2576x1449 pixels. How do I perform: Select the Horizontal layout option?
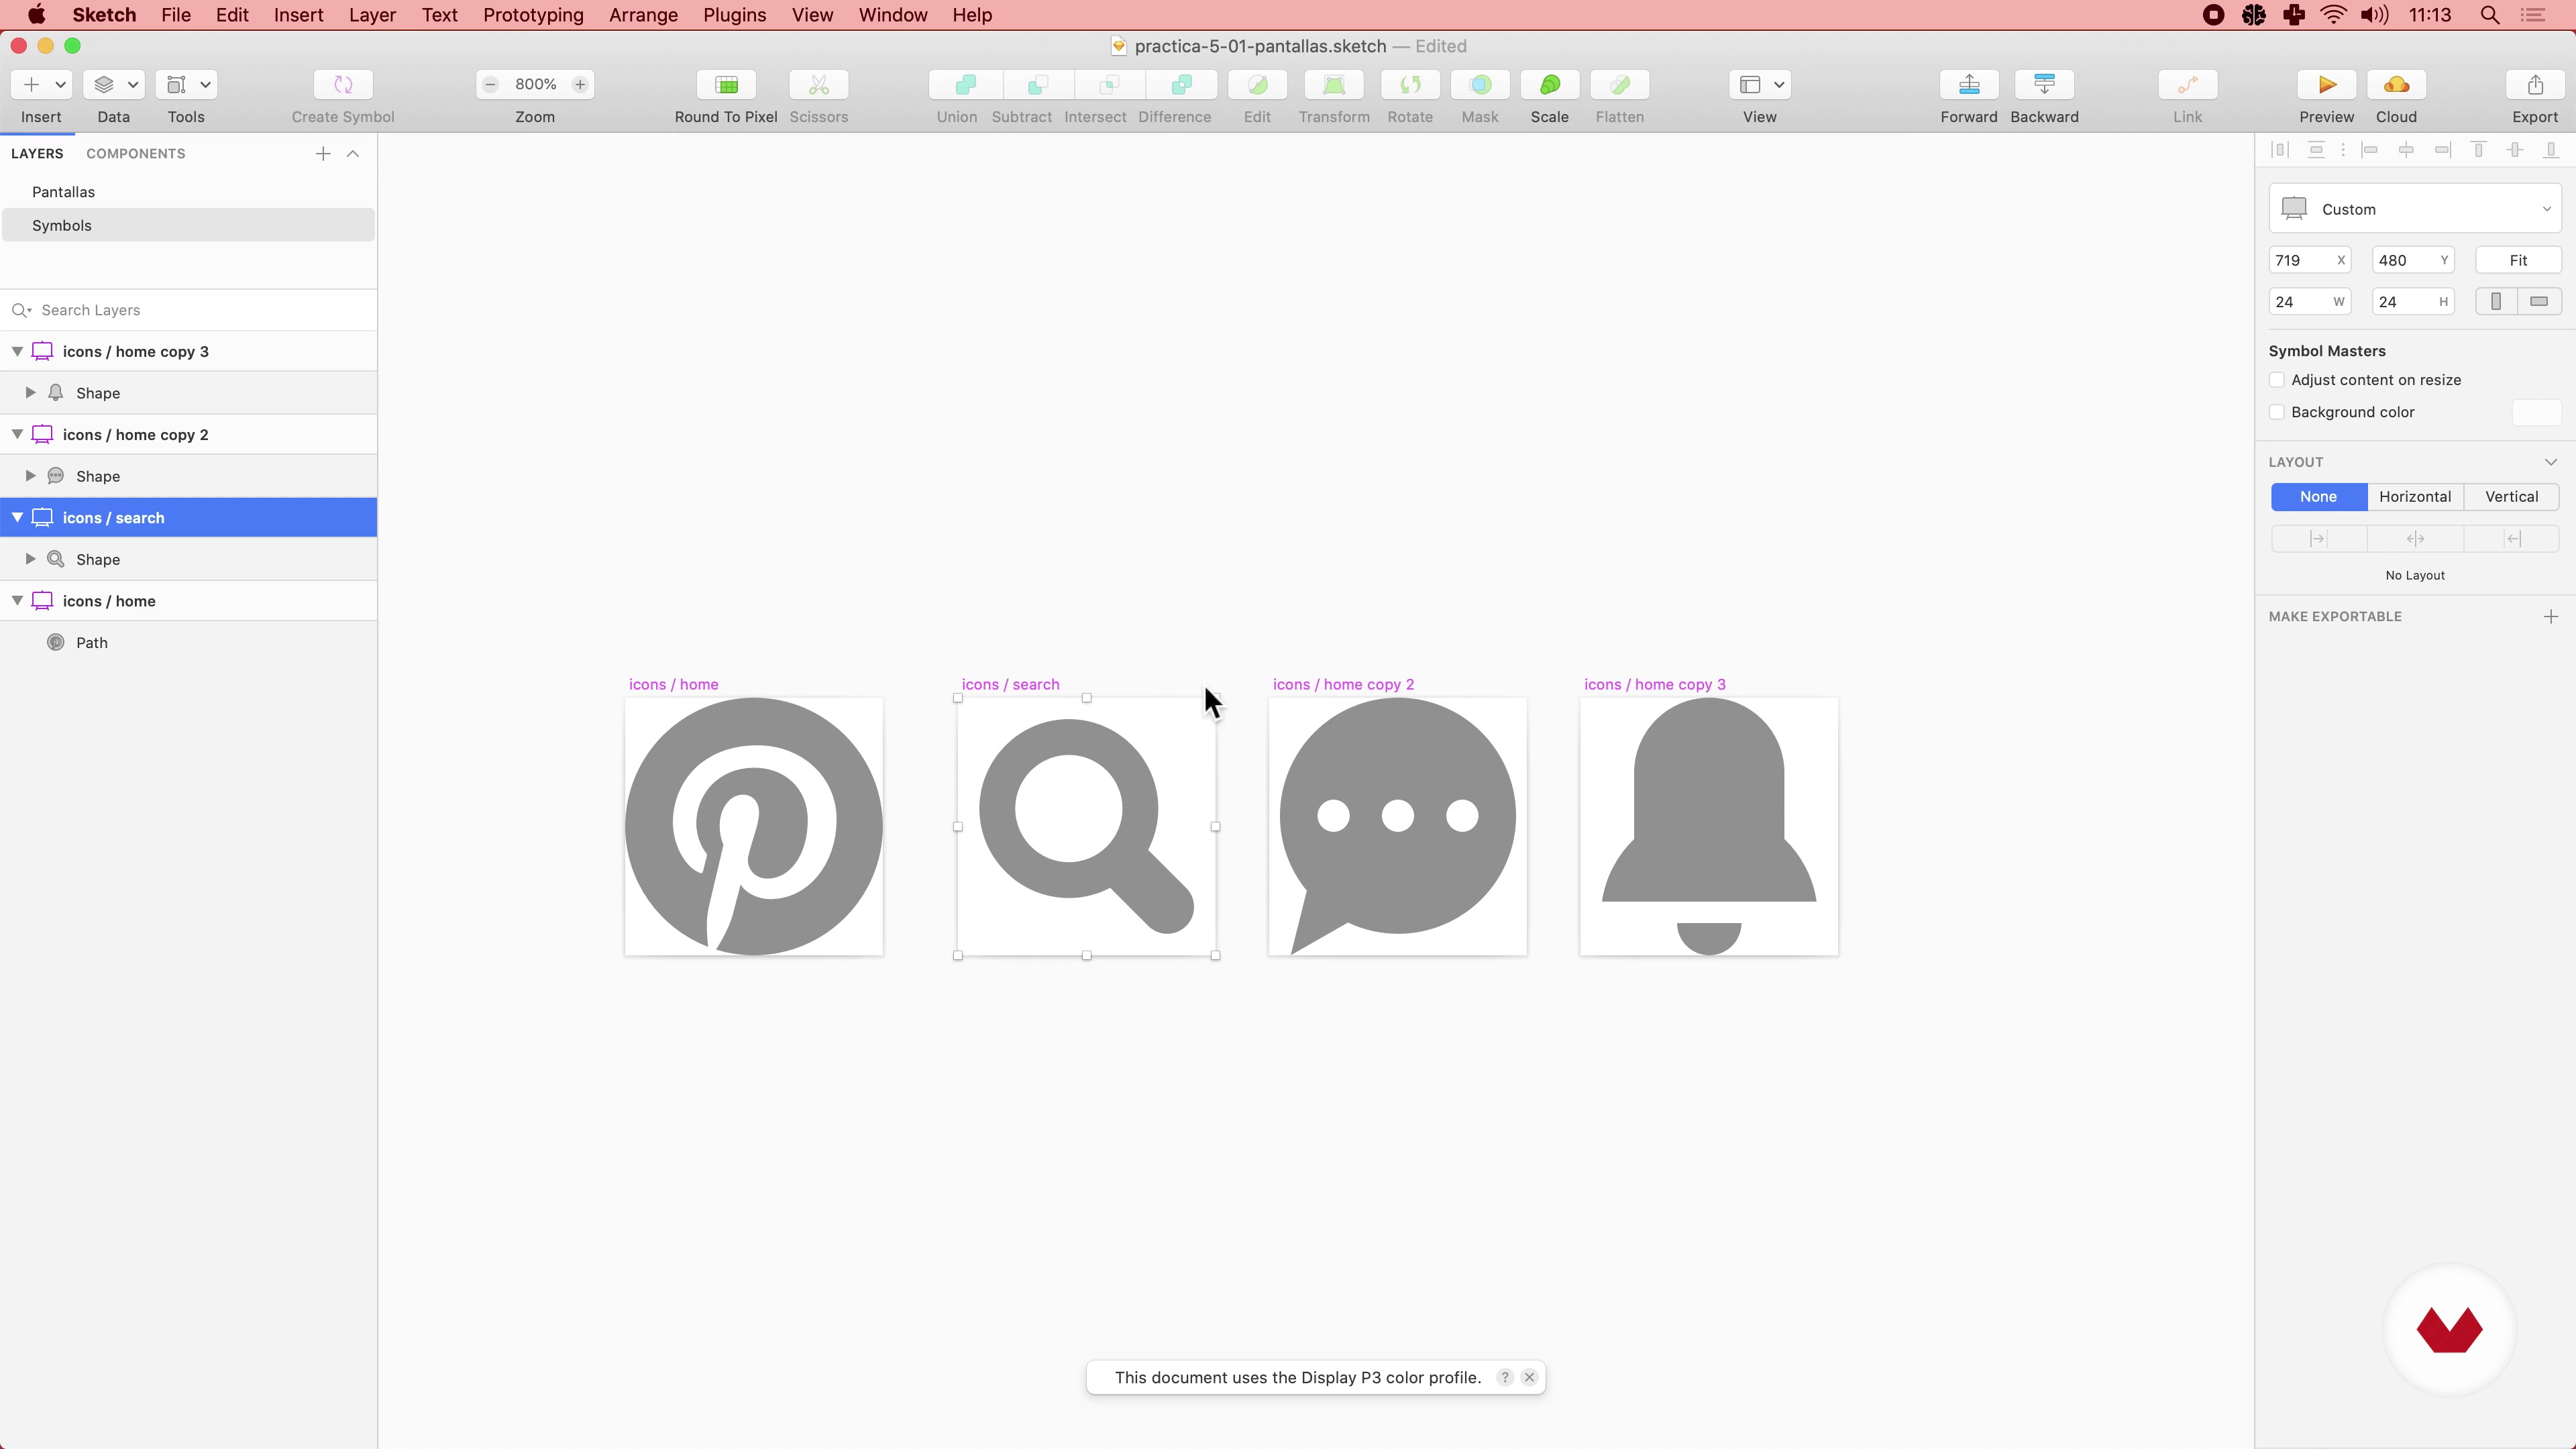coord(2415,497)
